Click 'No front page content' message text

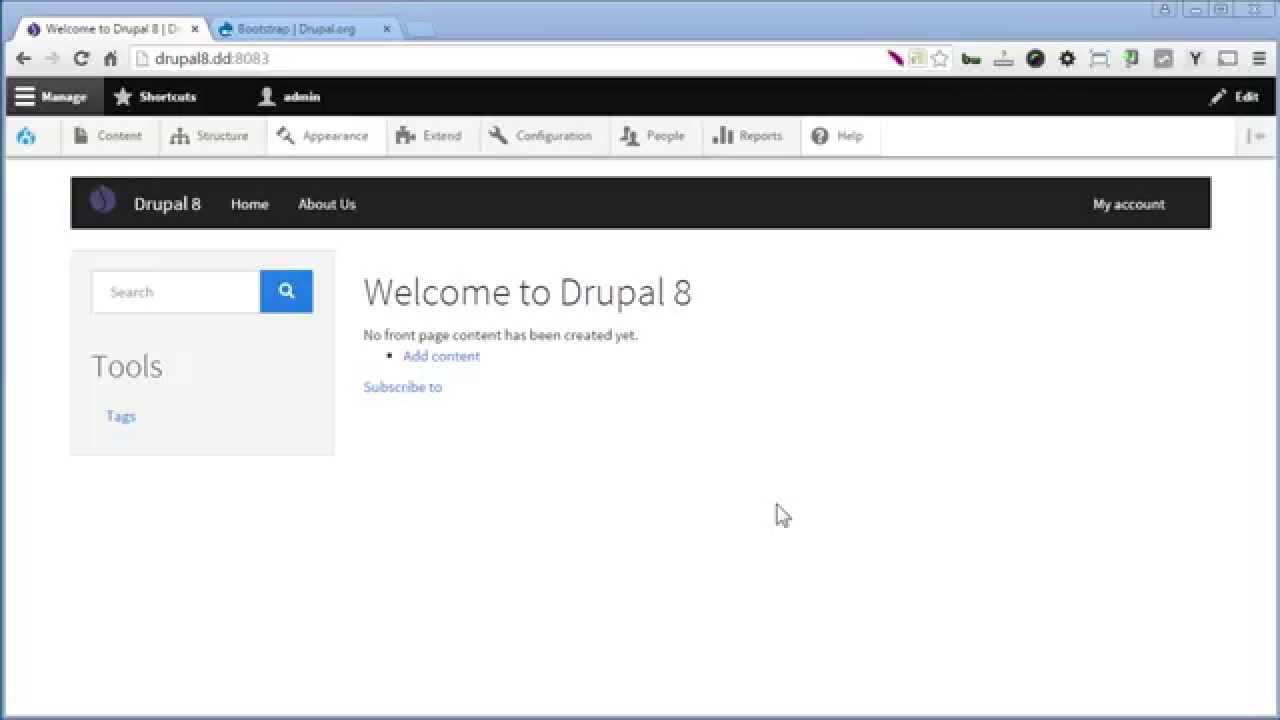pos(500,335)
